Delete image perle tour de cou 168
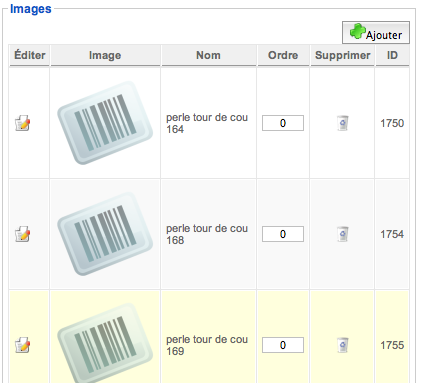Viewport: 424px width, 383px height. click(342, 234)
